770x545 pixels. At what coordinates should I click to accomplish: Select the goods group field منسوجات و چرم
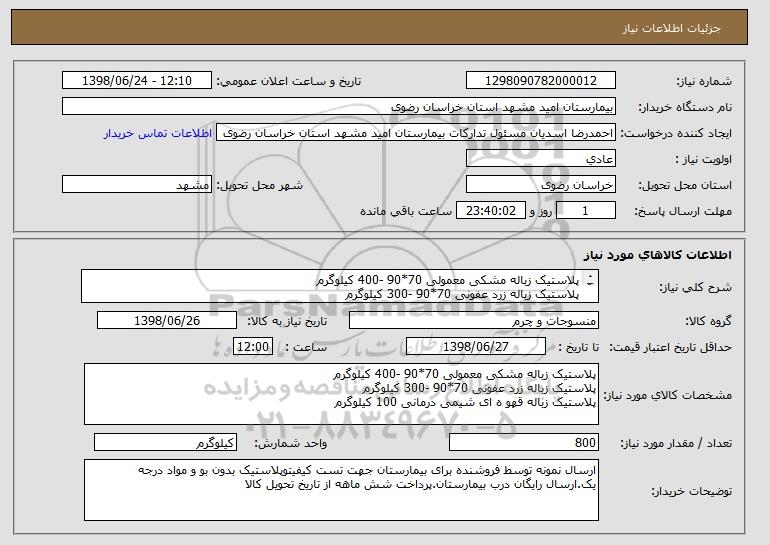(474, 321)
